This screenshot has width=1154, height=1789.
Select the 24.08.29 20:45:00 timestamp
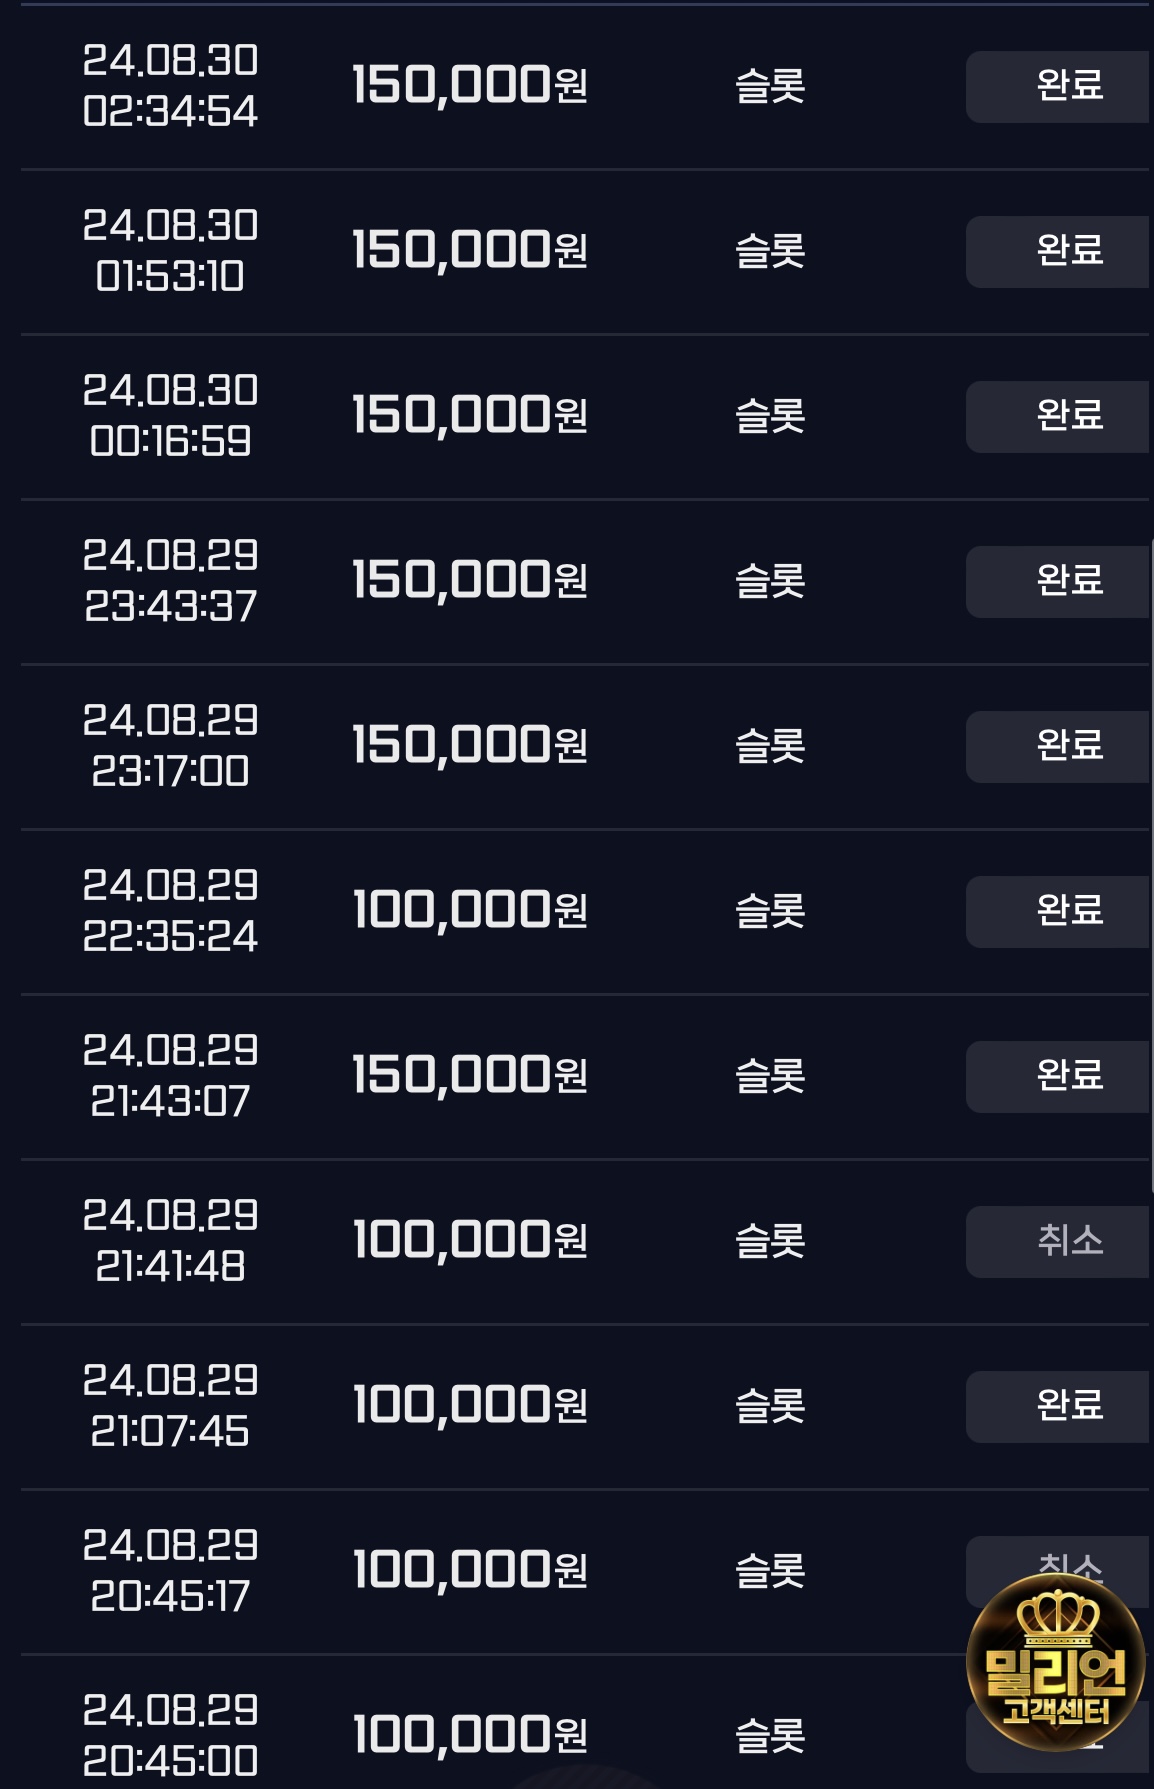[170, 1736]
